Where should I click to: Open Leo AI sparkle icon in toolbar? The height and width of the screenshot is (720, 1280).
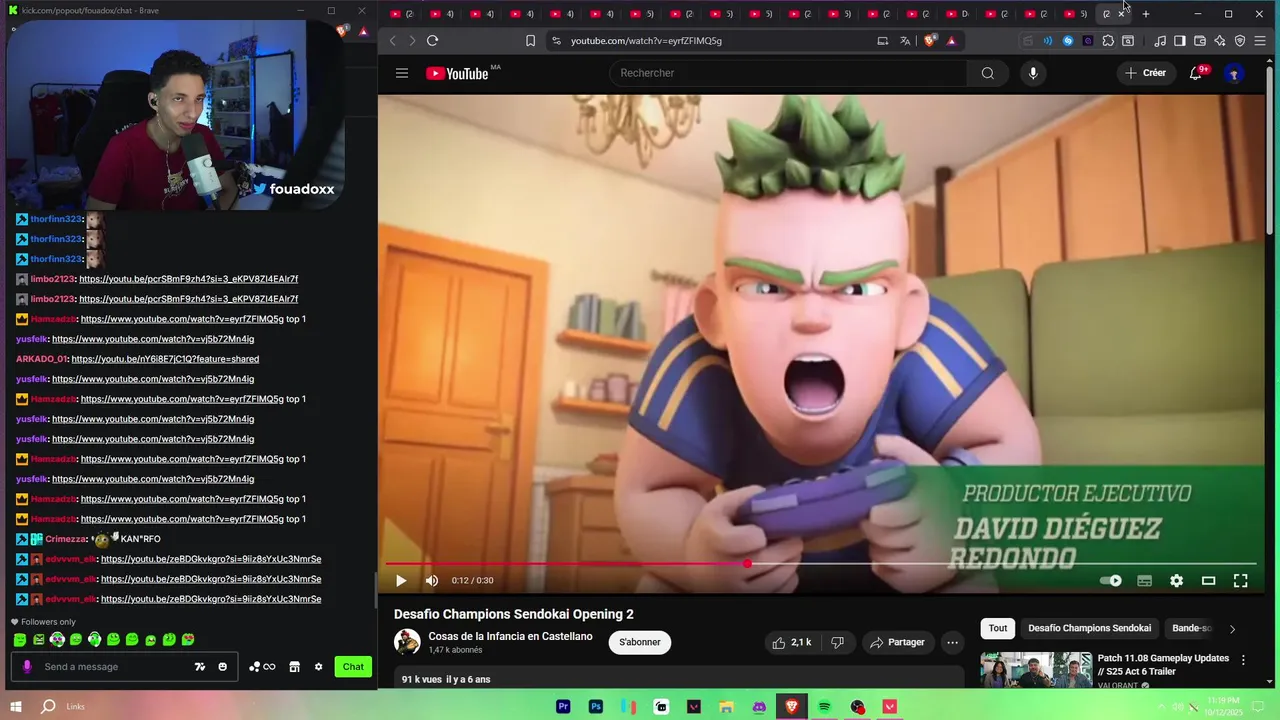tap(1220, 41)
